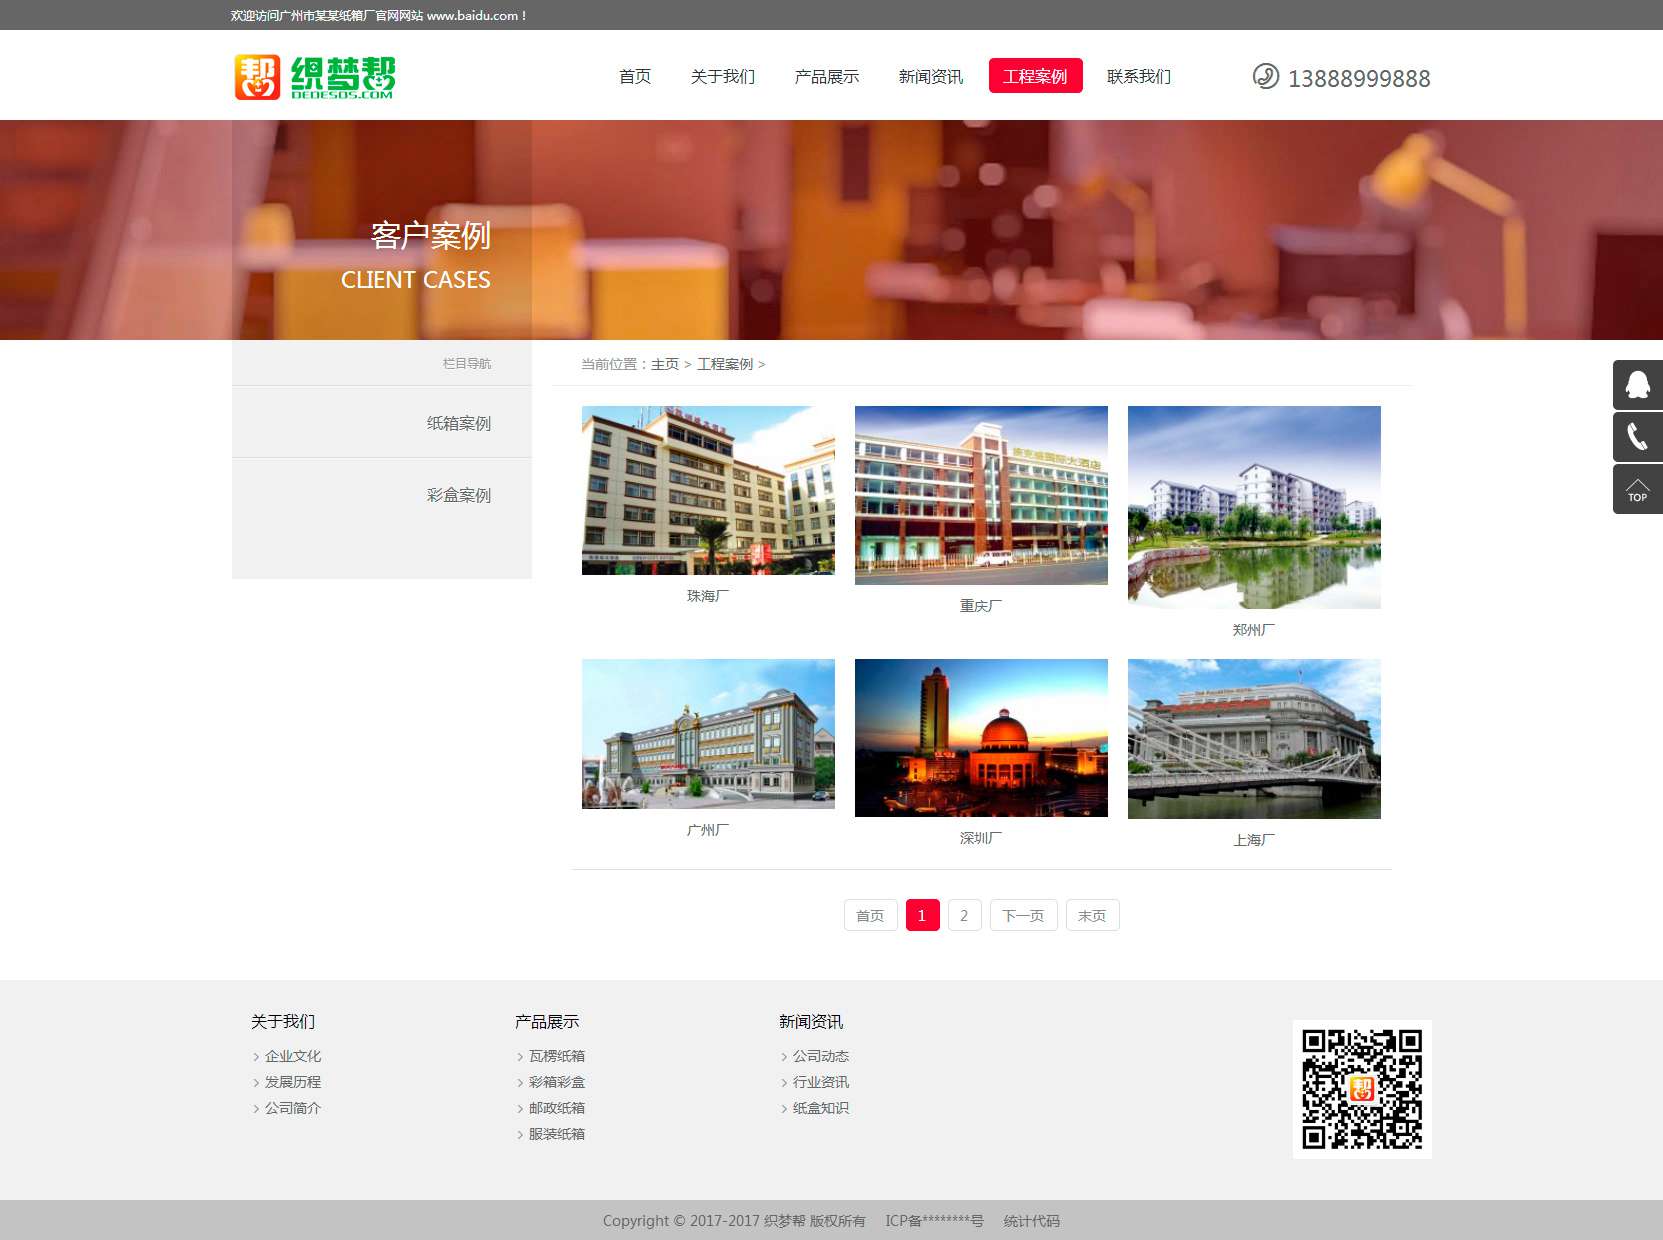Open the 深圳厂 night building thumbnail
Screen dimensions: 1663x1240
(981, 738)
